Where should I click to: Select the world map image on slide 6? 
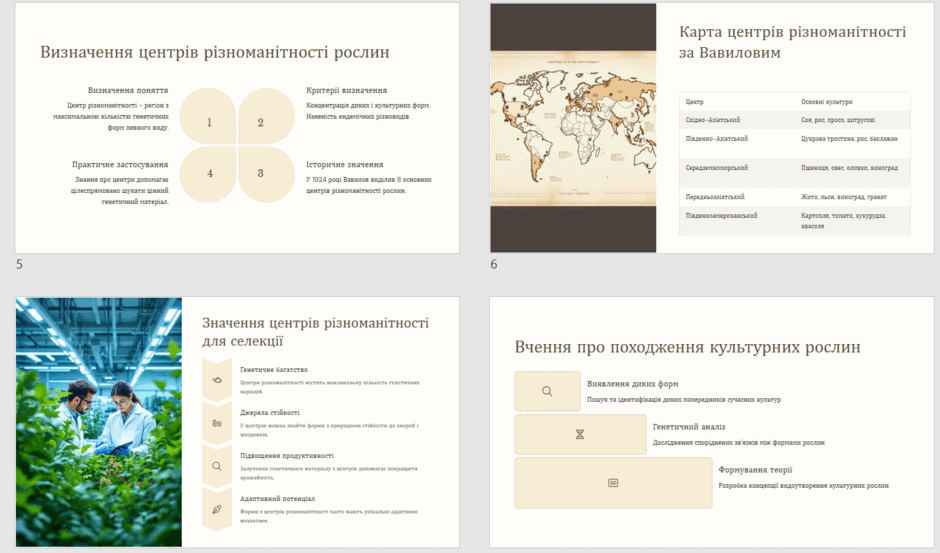tap(573, 128)
